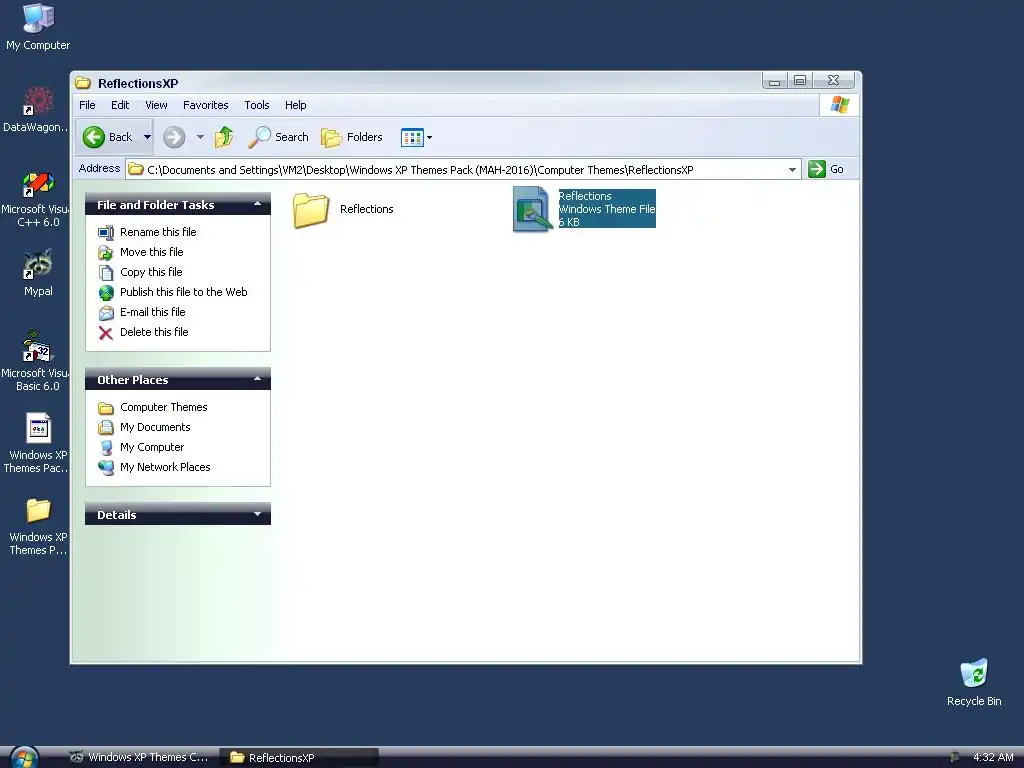1024x768 pixels.
Task: Click the Publish to Web globe icon
Action: pyautogui.click(x=106, y=293)
